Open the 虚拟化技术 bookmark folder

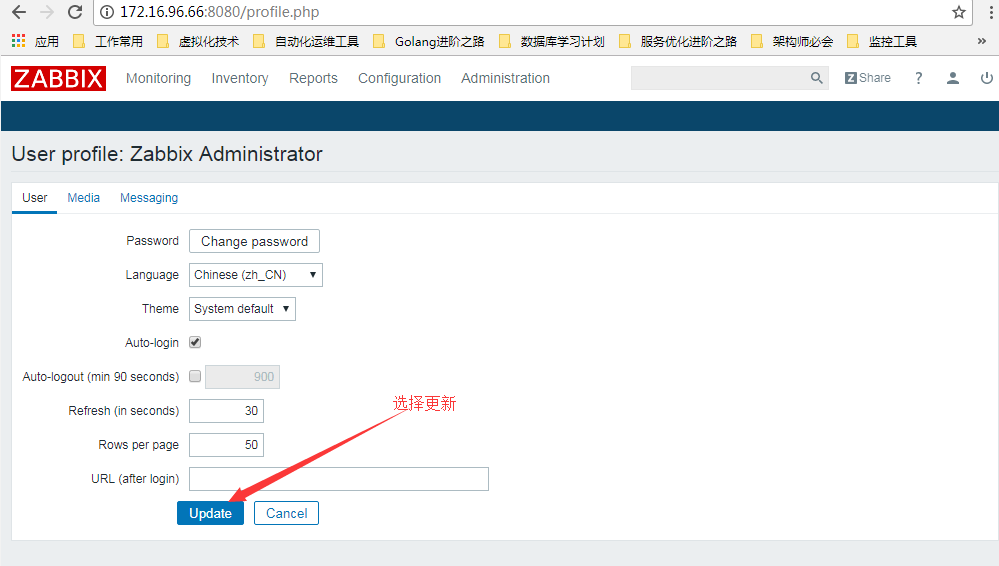coord(198,41)
